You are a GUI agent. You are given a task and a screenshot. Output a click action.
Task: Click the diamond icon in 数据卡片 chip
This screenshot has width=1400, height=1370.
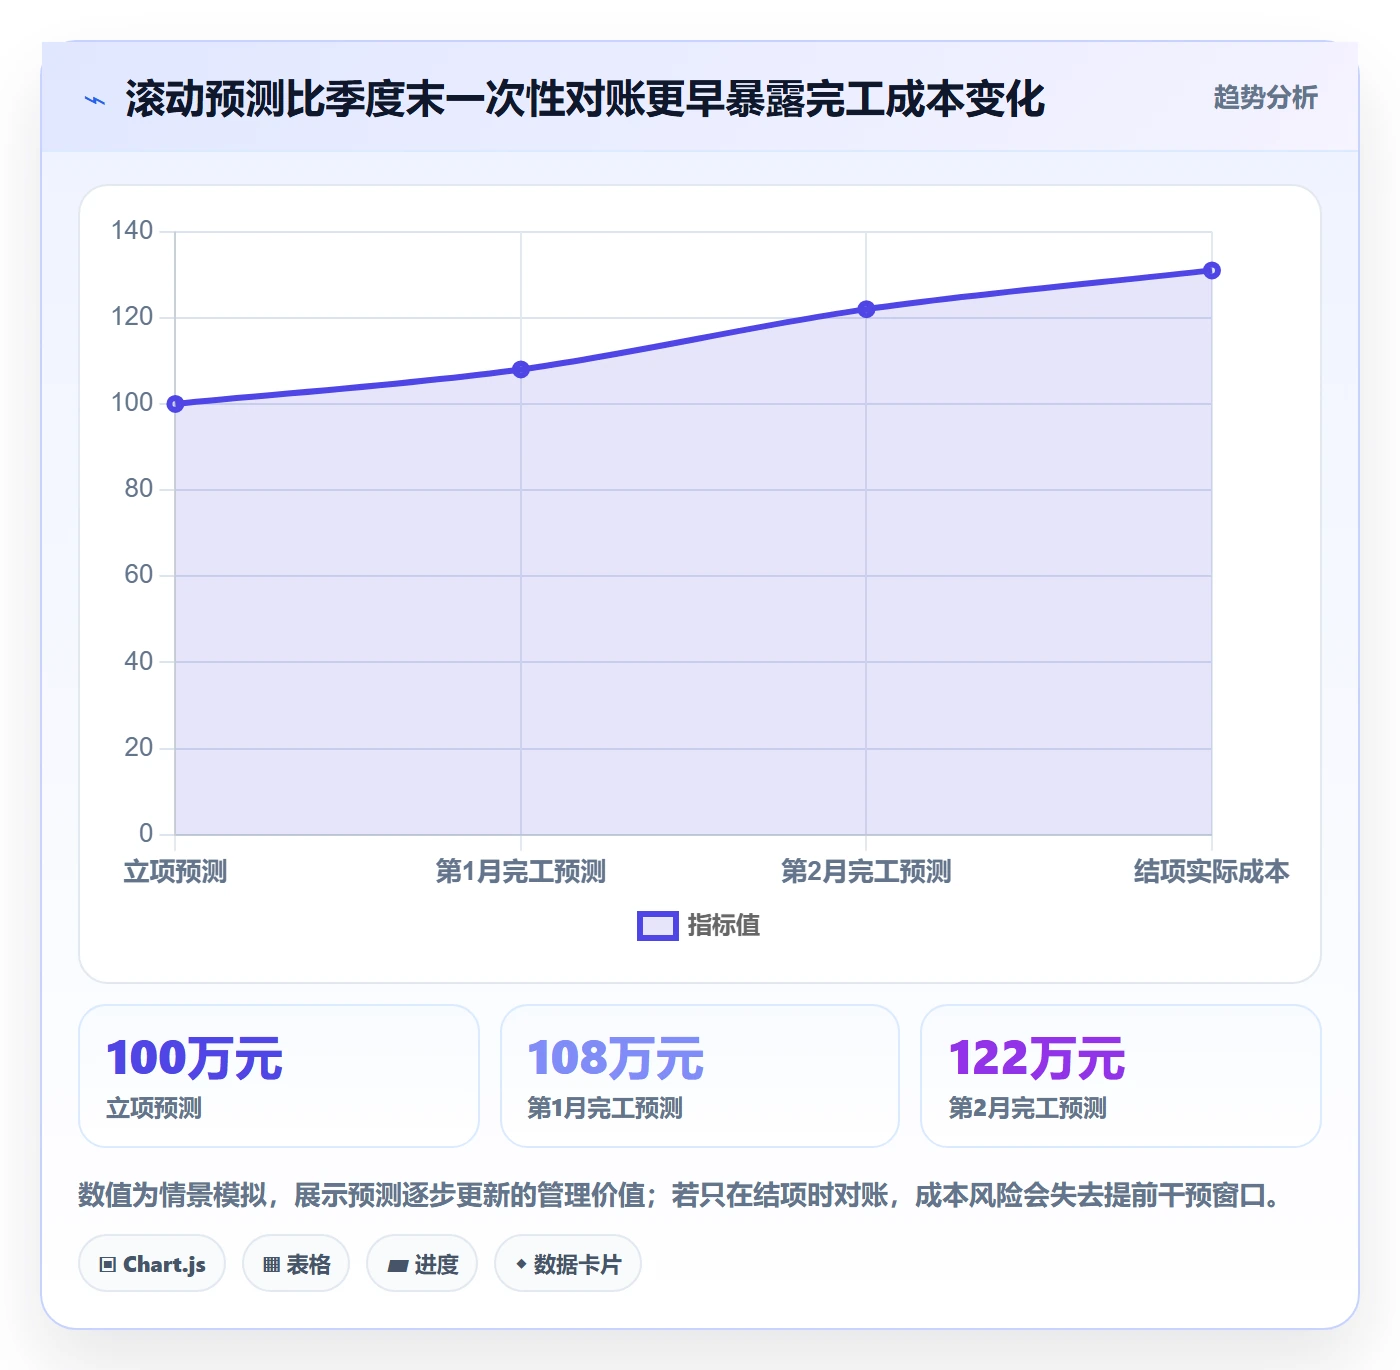click(521, 1264)
